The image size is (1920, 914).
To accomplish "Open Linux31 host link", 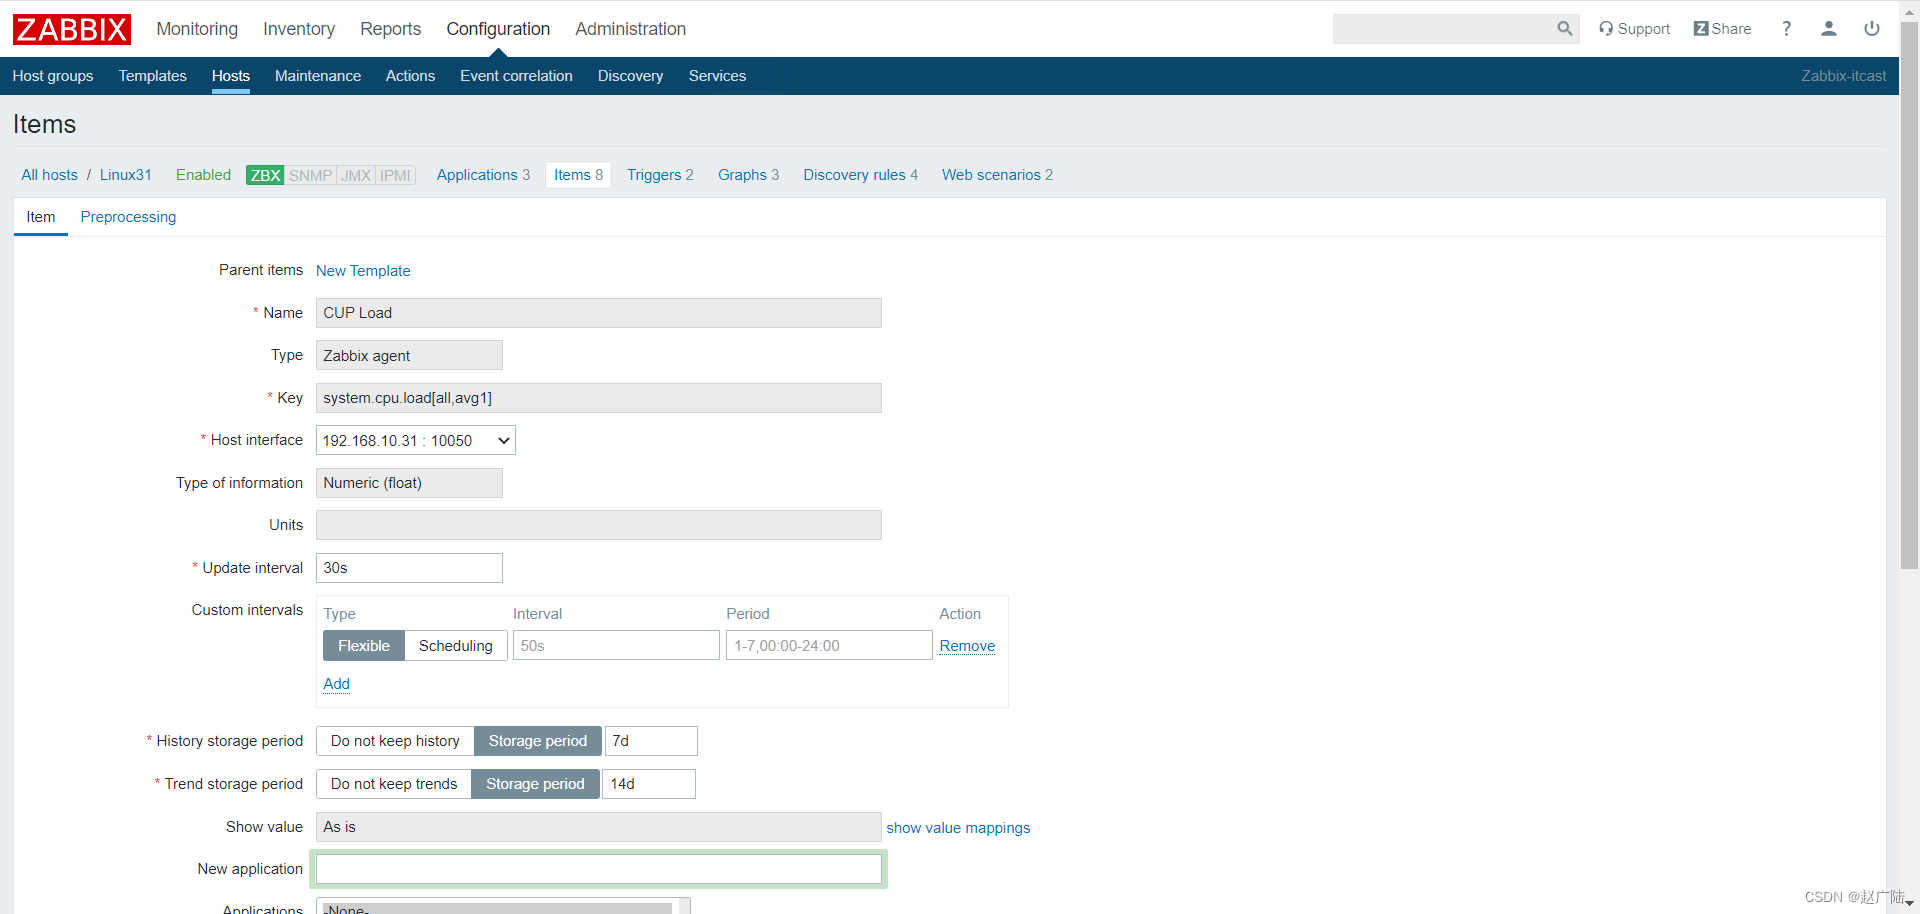I will 126,175.
